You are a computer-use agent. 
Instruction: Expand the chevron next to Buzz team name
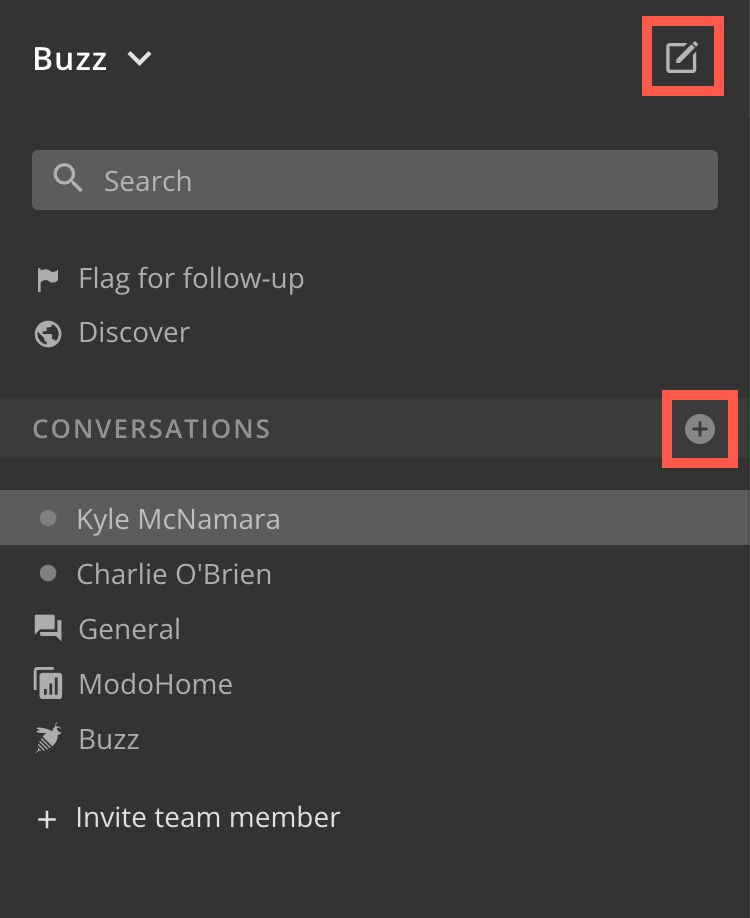(x=139, y=59)
